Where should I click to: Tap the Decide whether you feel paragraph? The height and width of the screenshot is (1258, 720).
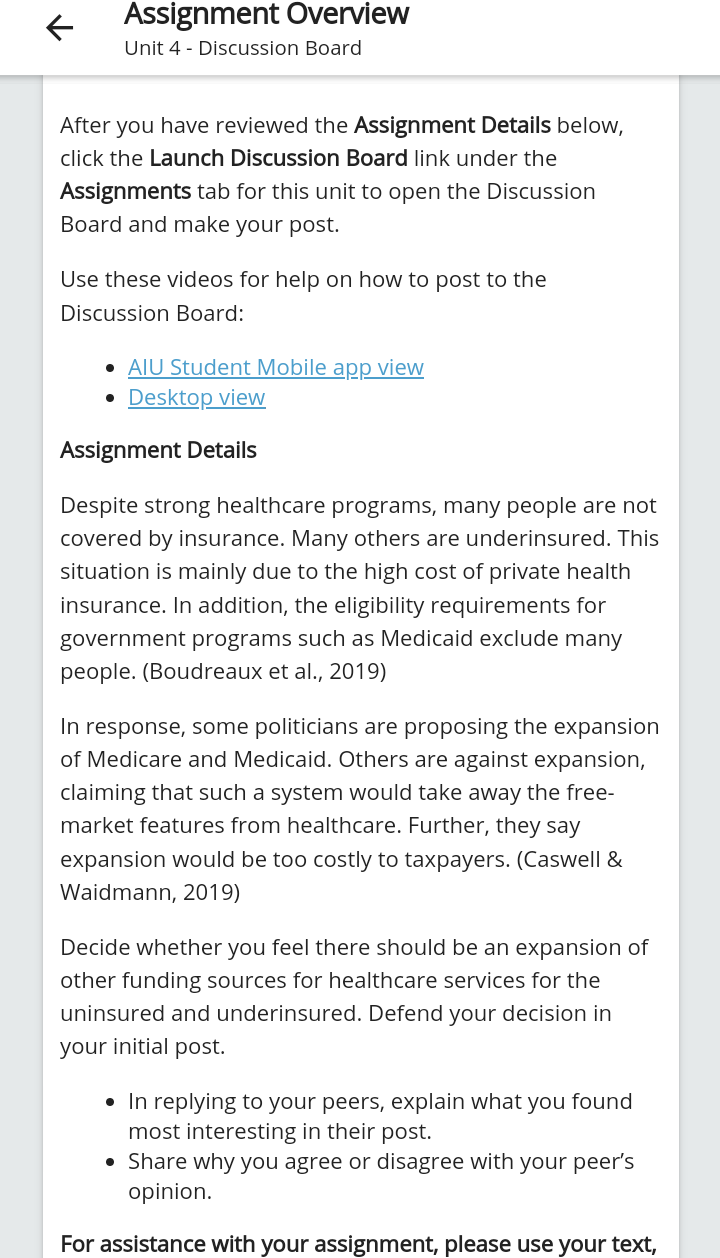[x=355, y=997]
